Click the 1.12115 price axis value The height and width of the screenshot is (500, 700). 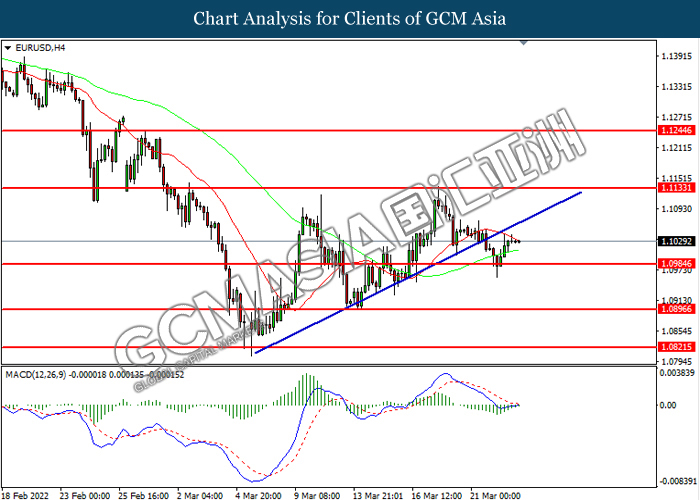[x=677, y=147]
